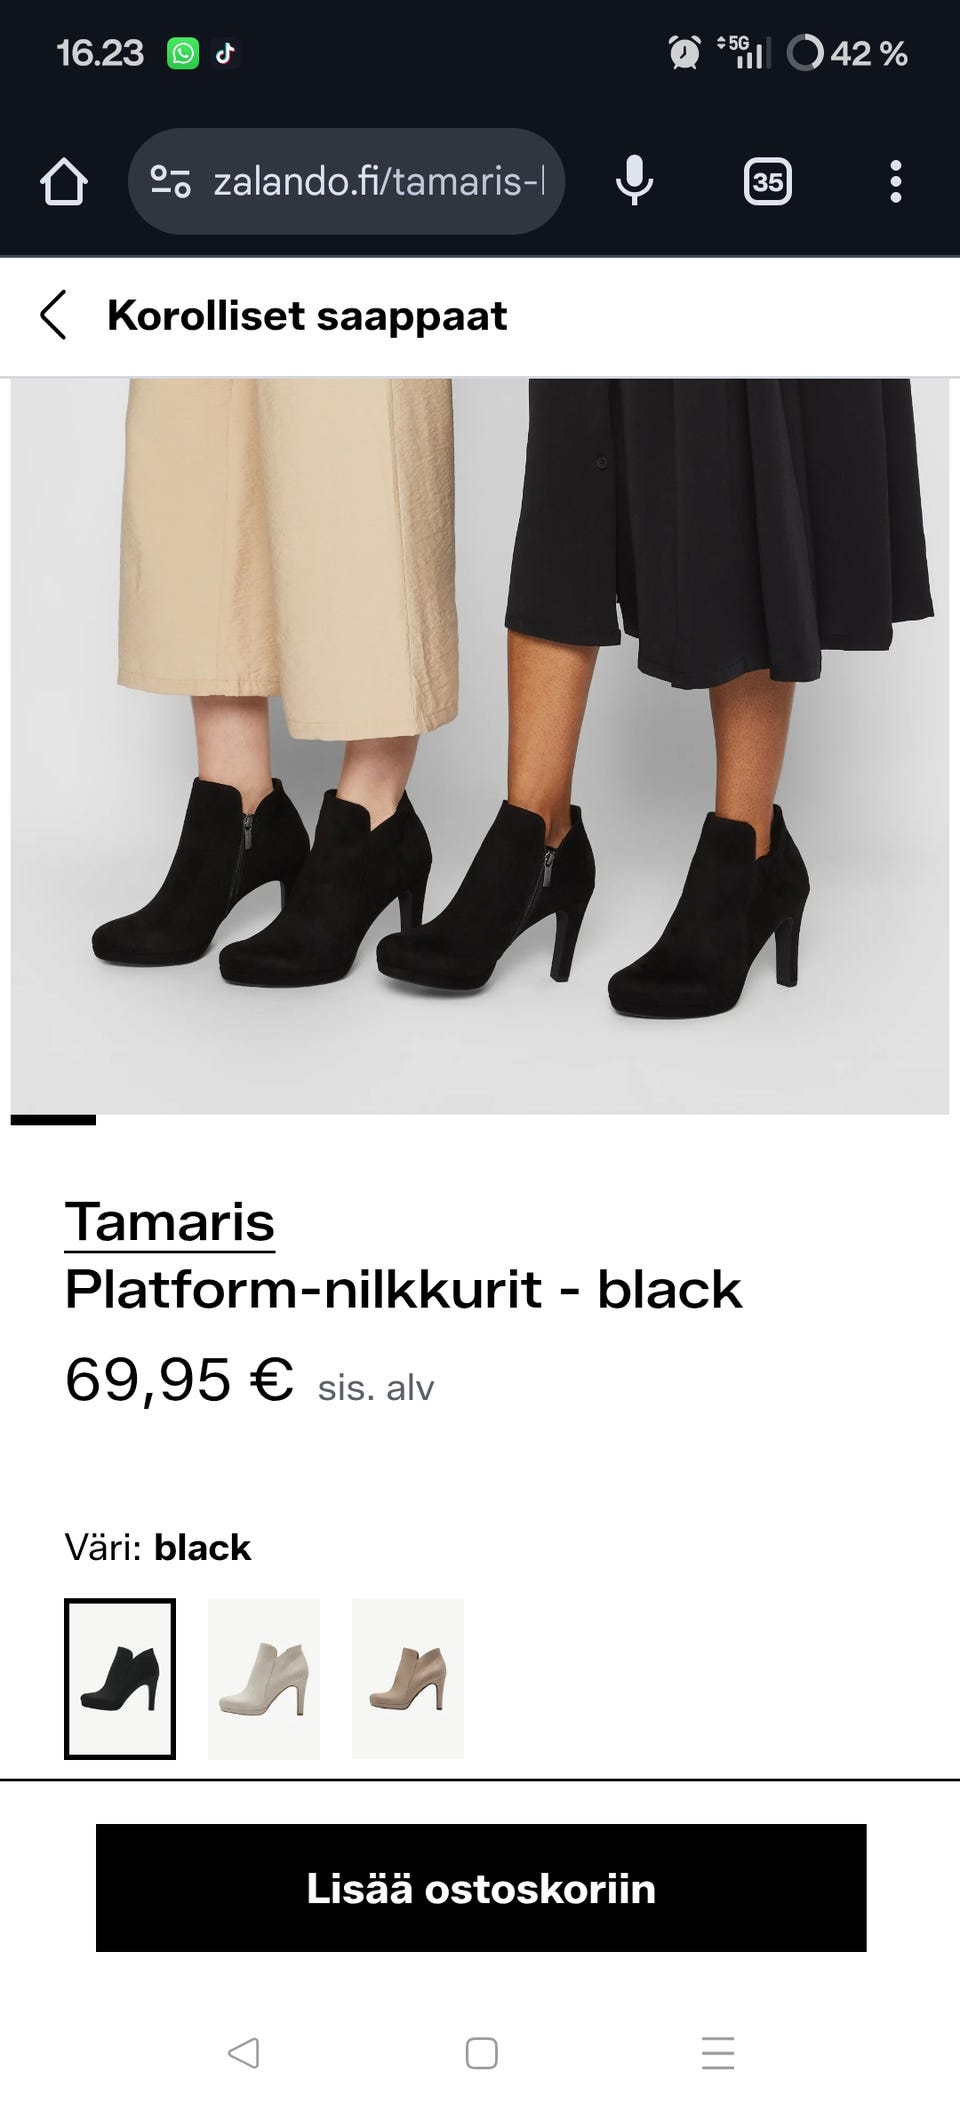Tap the image gallery progress indicator
Viewport: 960px width, 2112px height.
click(x=53, y=1120)
